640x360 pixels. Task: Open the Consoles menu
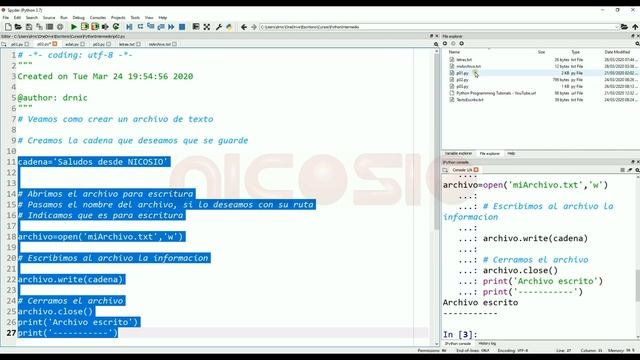tap(98, 18)
